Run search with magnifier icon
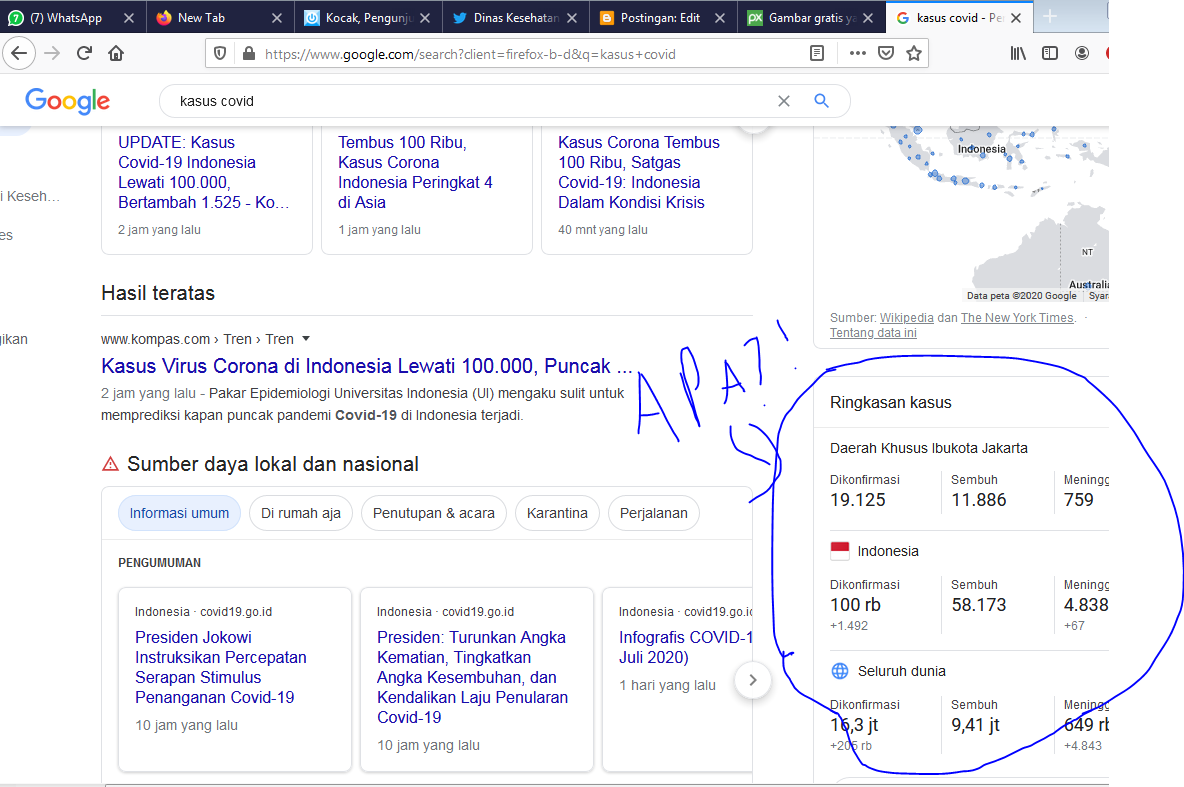The height and width of the screenshot is (787, 1184). tap(822, 100)
